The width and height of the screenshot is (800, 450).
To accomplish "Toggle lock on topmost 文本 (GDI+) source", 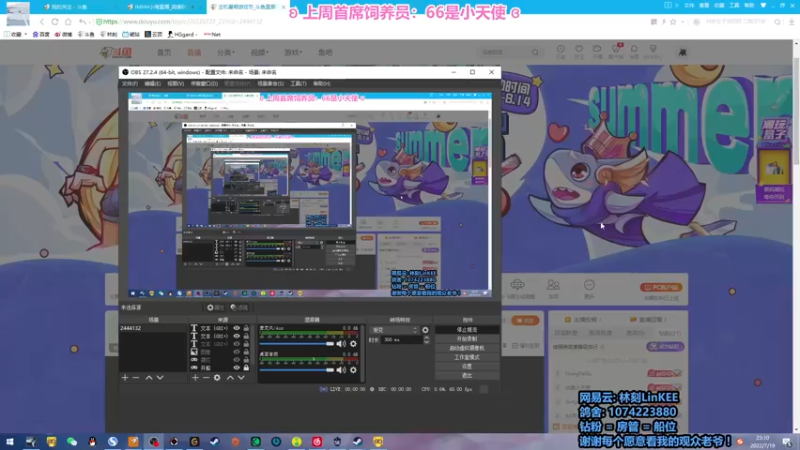I will point(246,328).
